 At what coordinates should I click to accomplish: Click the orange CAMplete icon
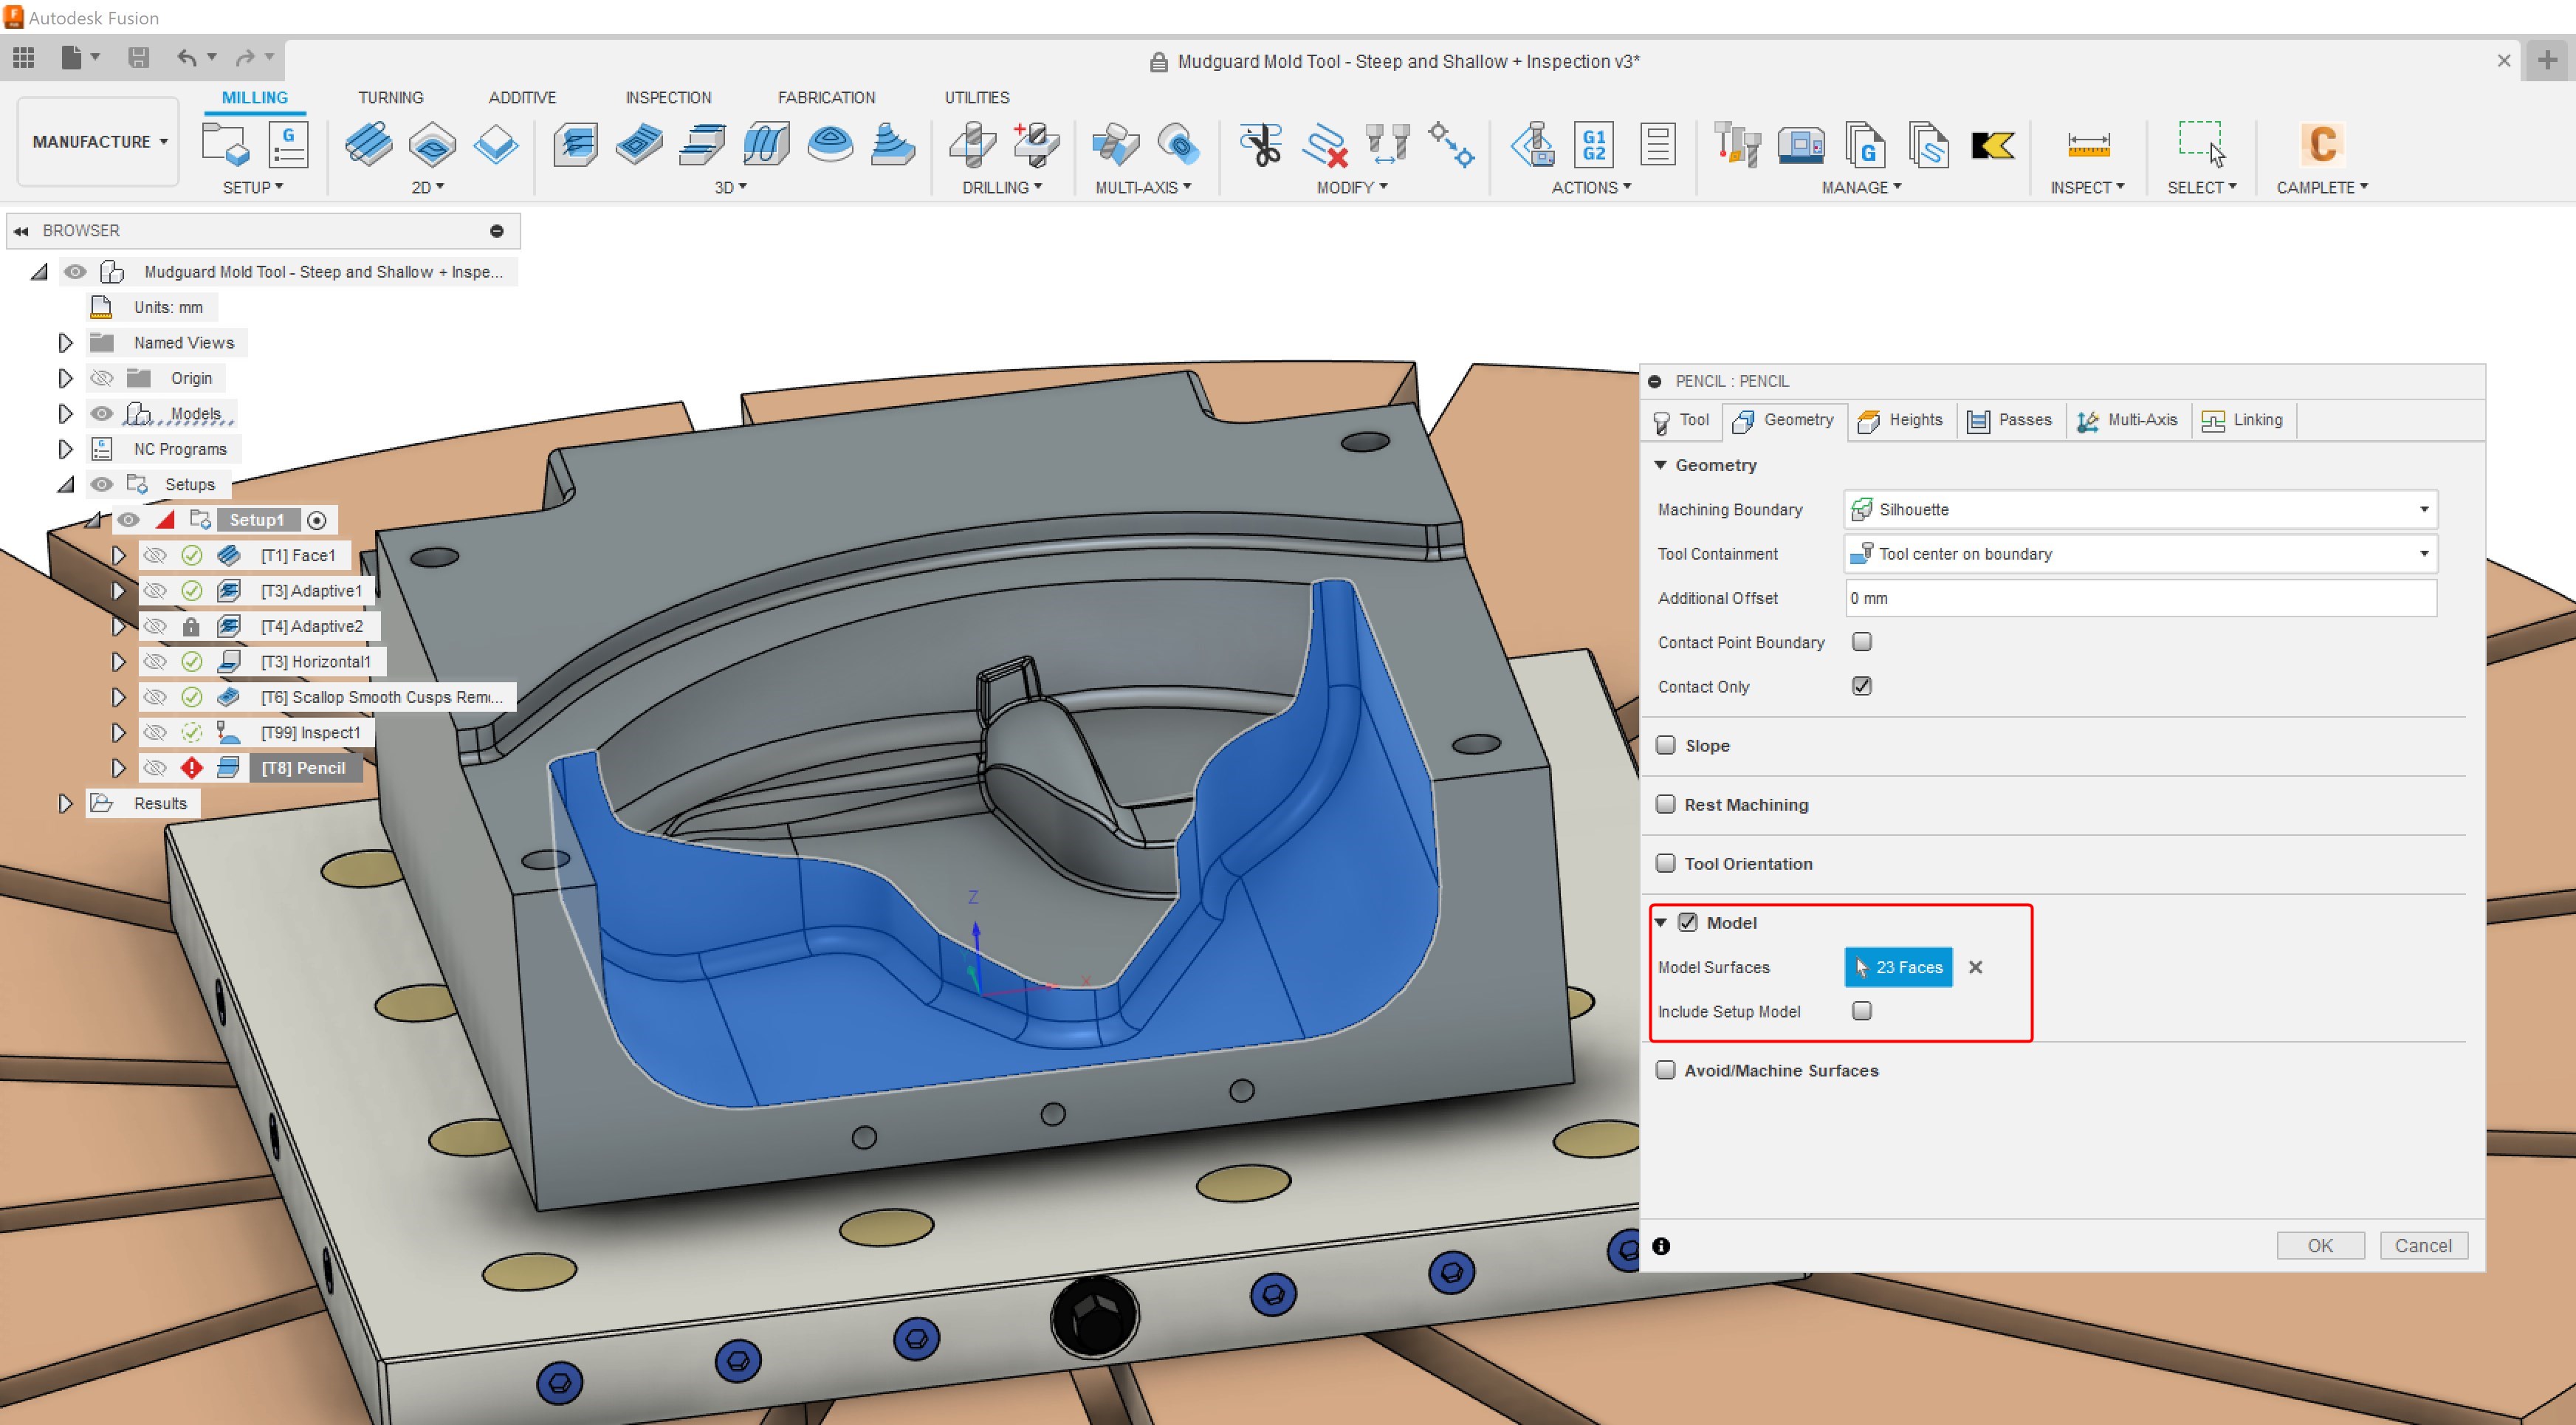pos(2322,145)
